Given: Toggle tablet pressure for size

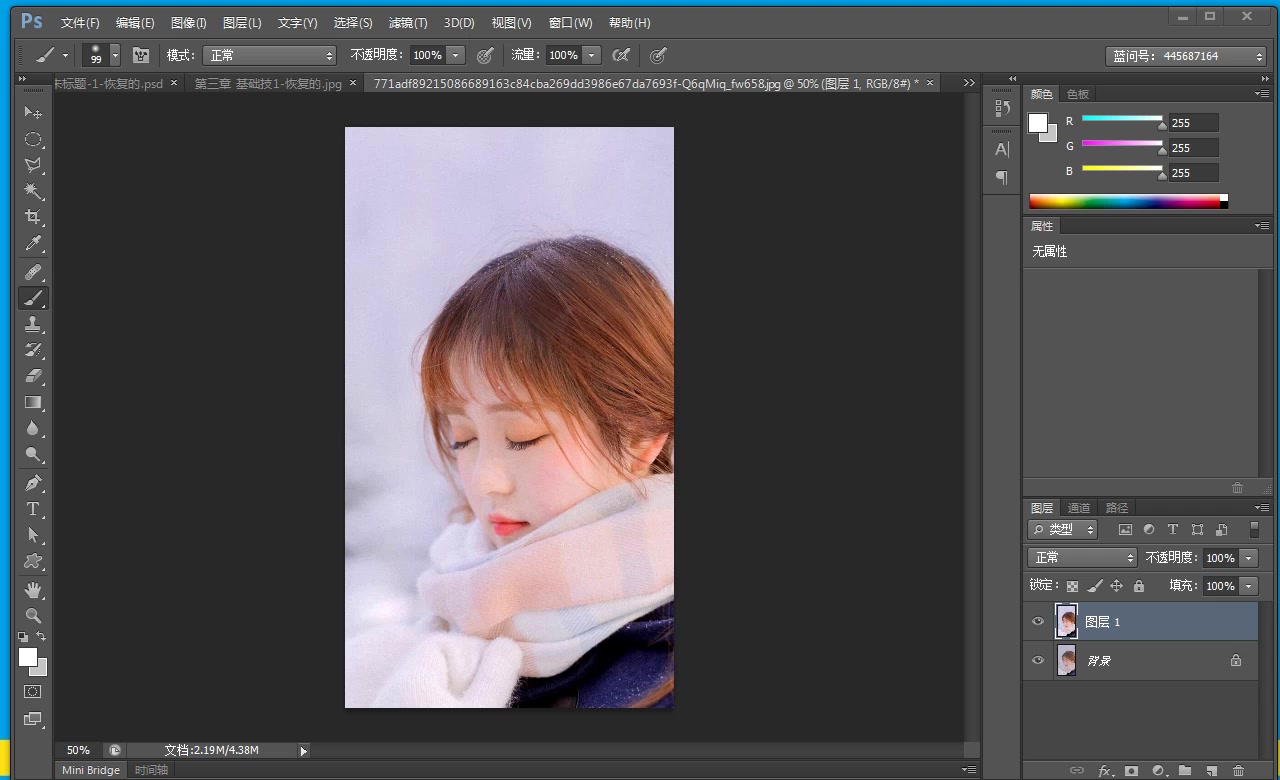Looking at the screenshot, I should [x=658, y=56].
